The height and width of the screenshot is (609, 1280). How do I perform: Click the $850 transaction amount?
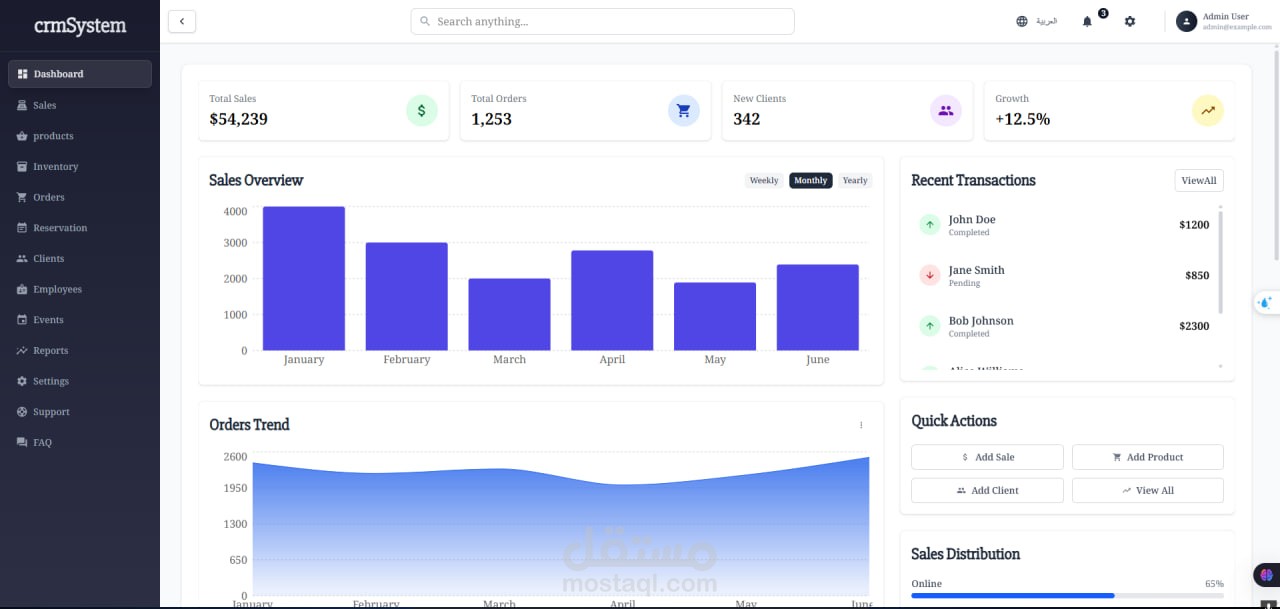(x=1197, y=275)
